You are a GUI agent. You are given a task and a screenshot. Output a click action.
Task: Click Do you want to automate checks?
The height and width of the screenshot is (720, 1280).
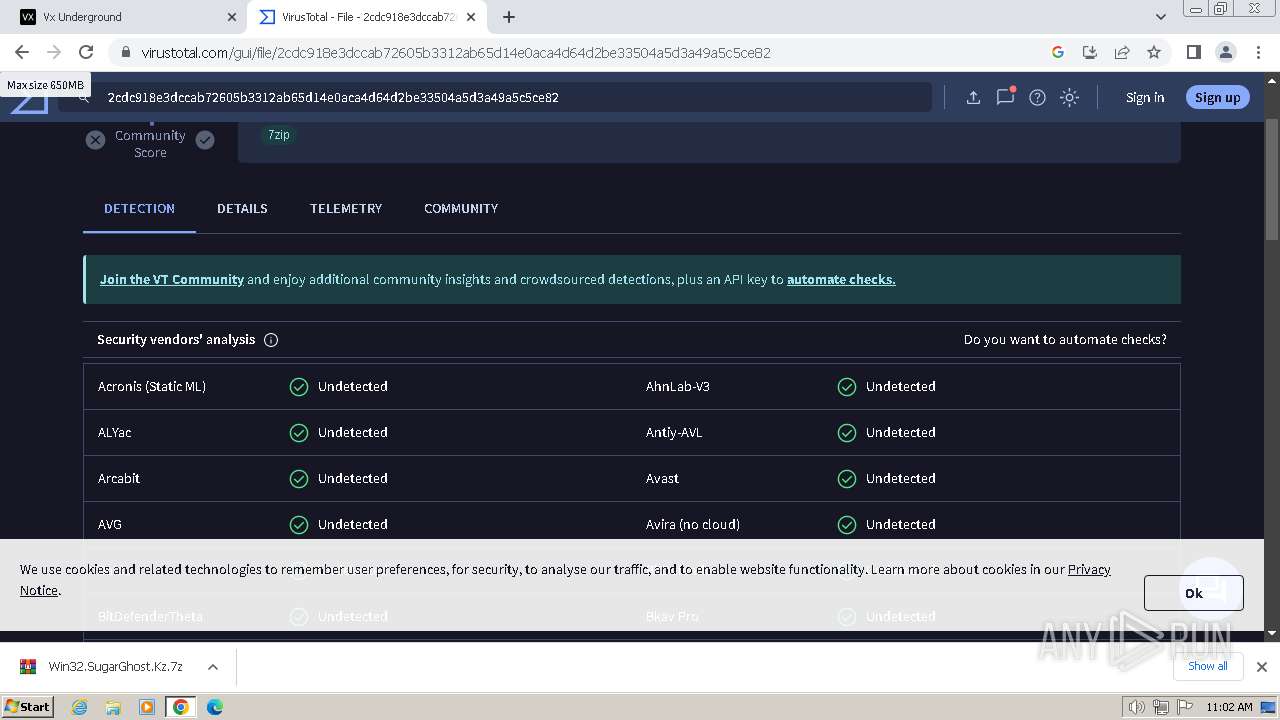tap(1065, 339)
